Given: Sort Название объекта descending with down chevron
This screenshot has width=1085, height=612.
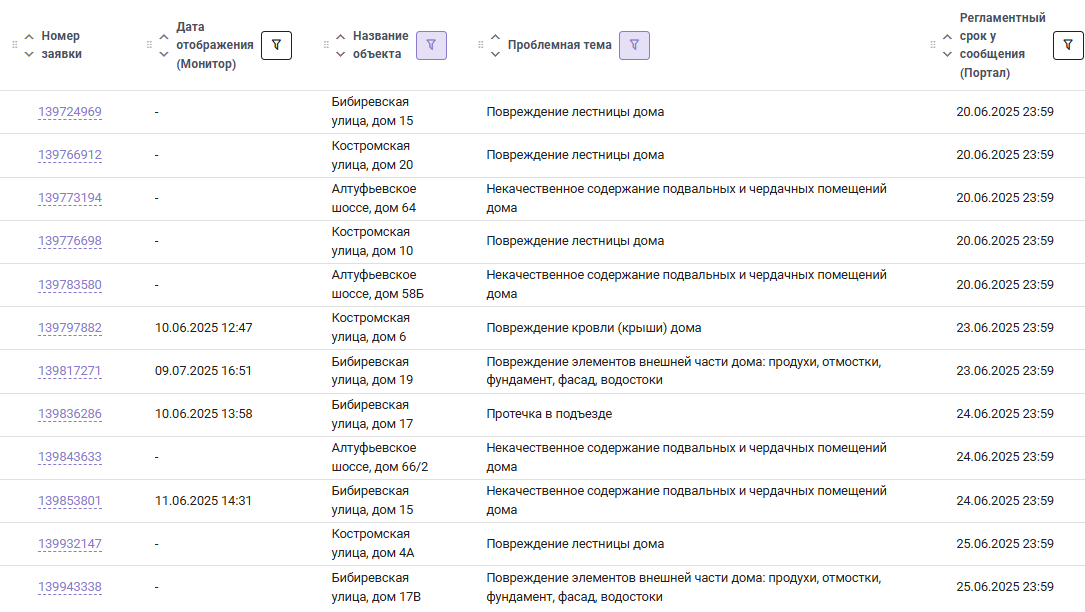Looking at the screenshot, I should coord(340,54).
